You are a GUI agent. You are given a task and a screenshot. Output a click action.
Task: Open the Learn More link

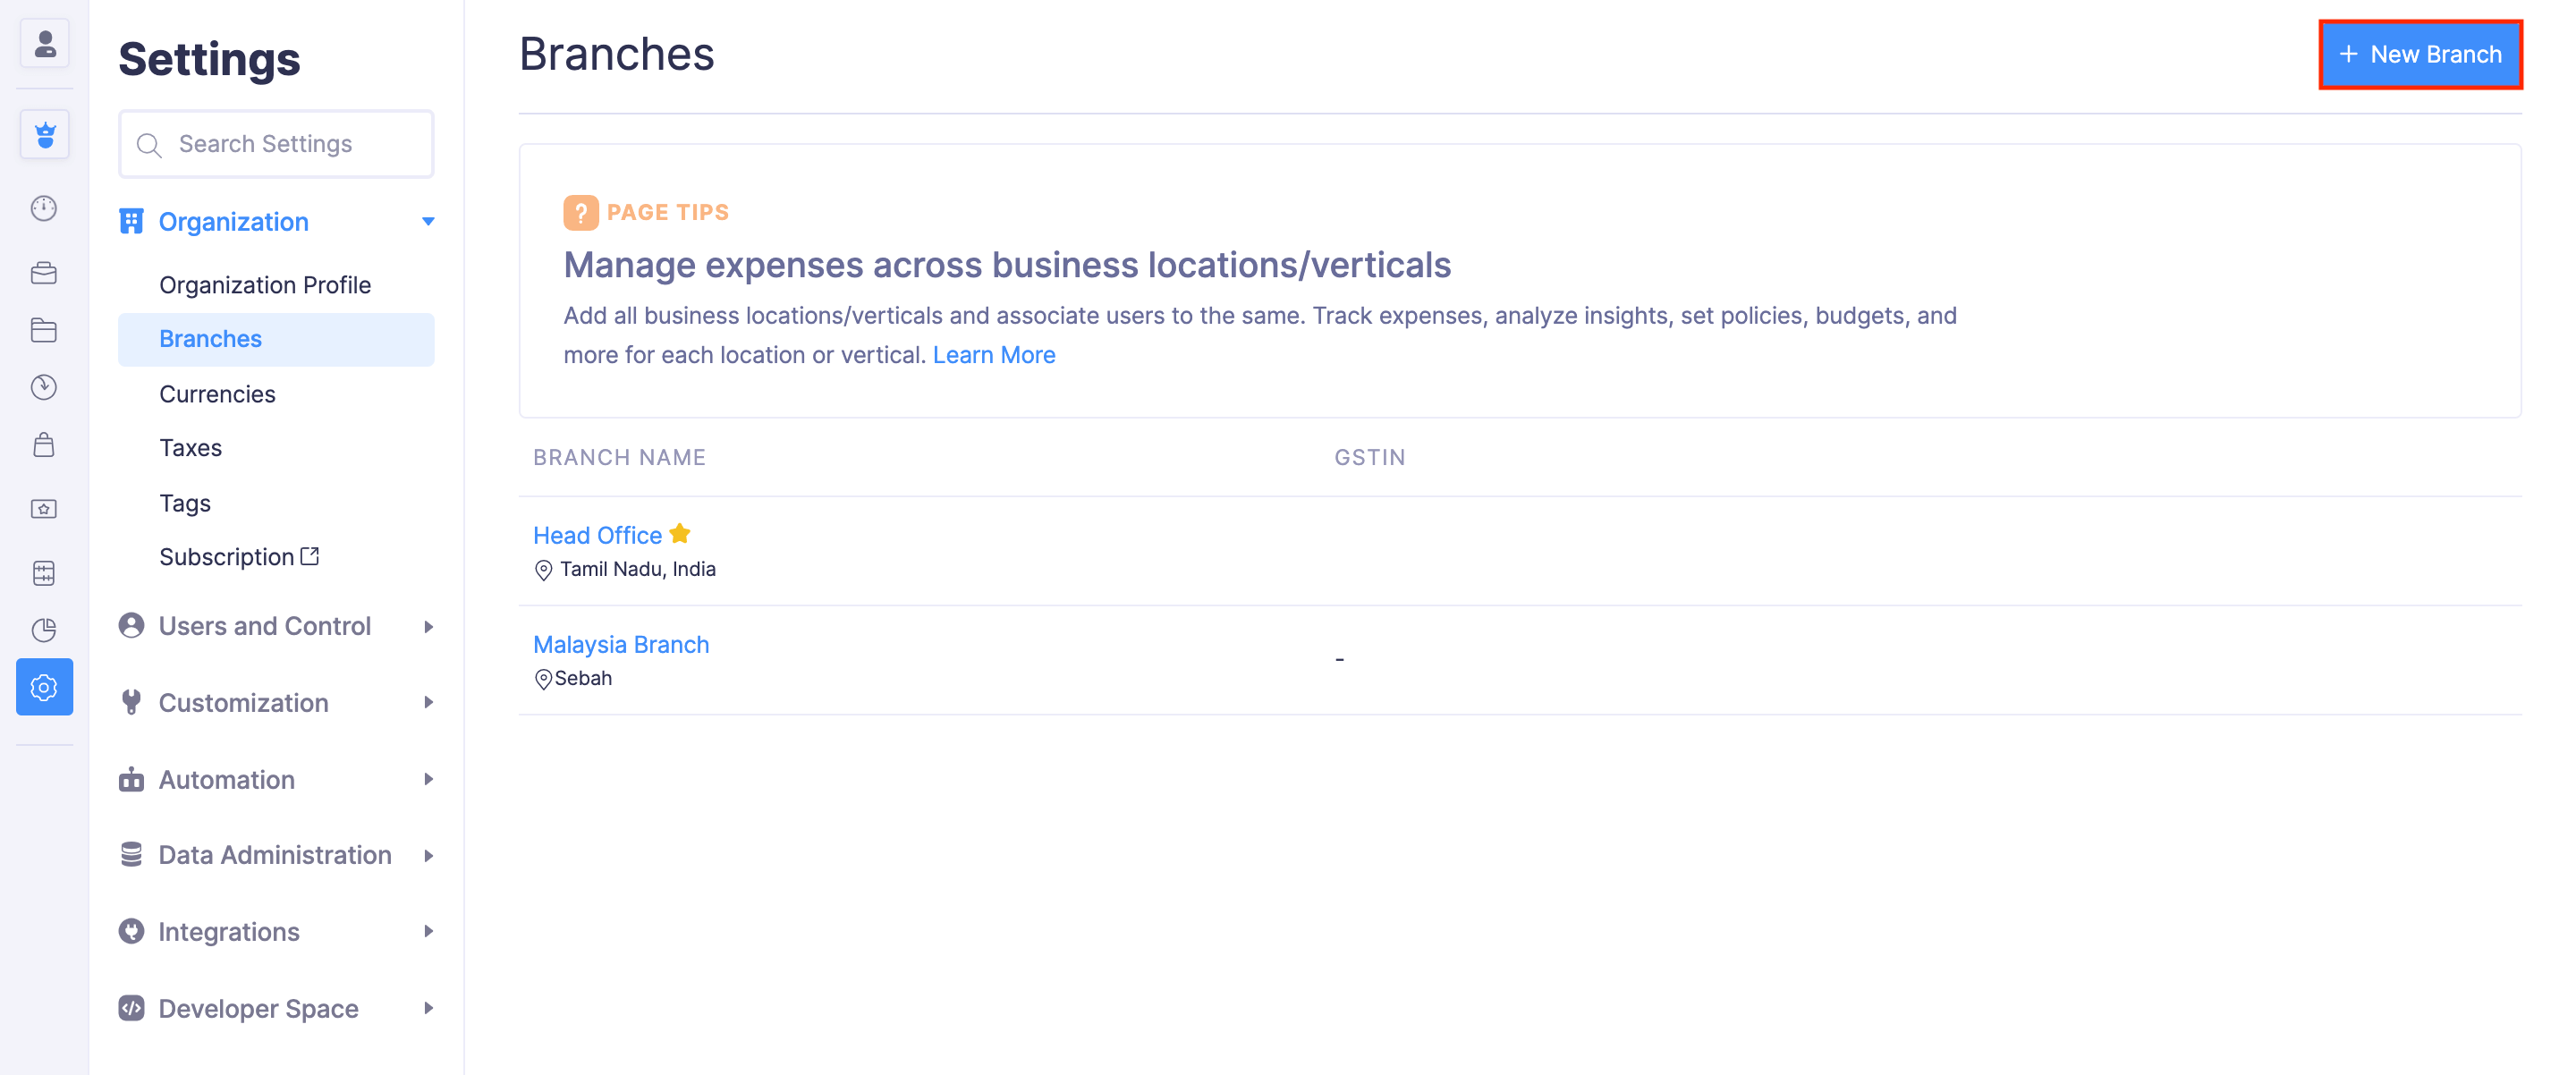click(x=993, y=355)
